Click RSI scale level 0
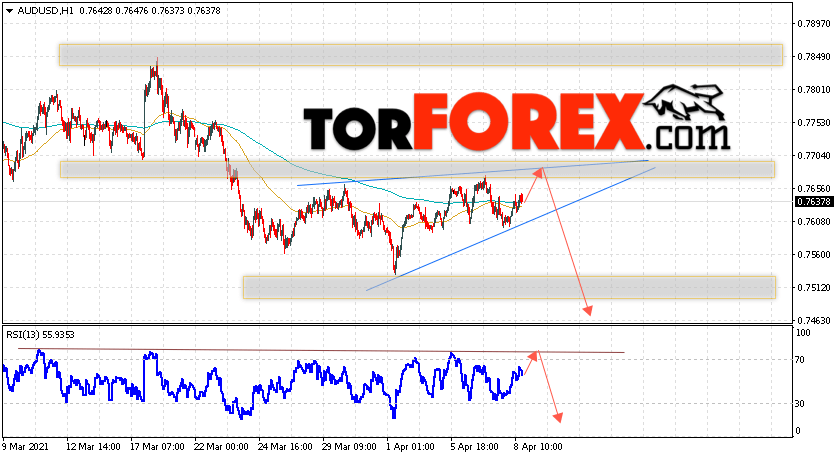The width and height of the screenshot is (838, 458). pyautogui.click(x=798, y=431)
